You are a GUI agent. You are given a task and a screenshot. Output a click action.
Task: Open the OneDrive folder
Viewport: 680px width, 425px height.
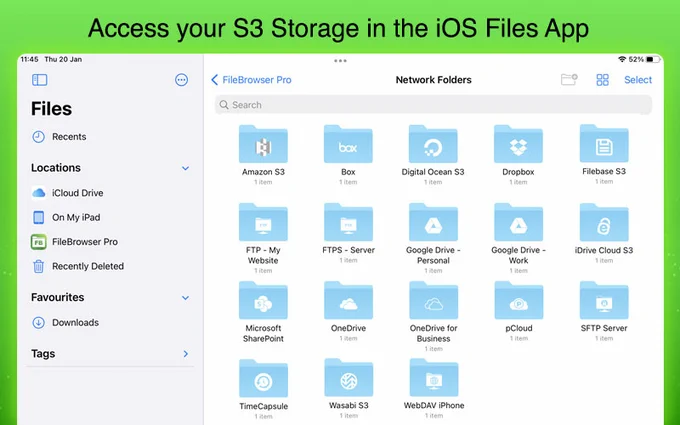pyautogui.click(x=348, y=301)
